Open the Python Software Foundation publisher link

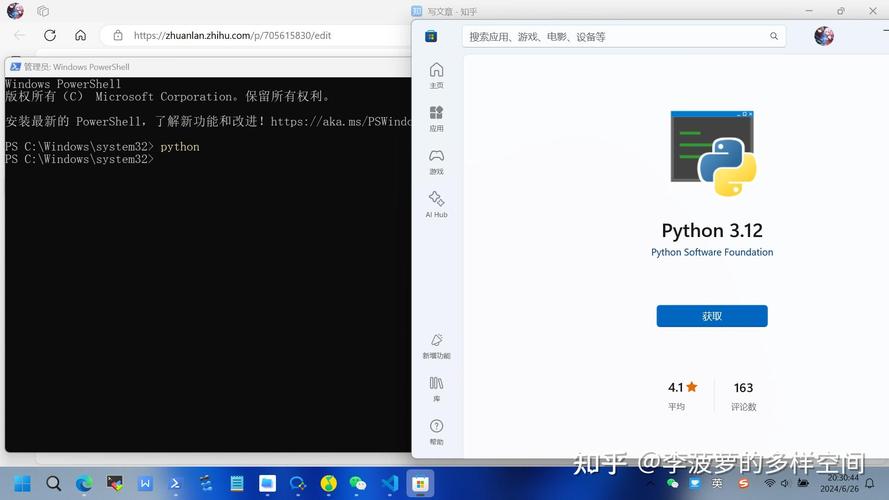pyautogui.click(x=712, y=252)
